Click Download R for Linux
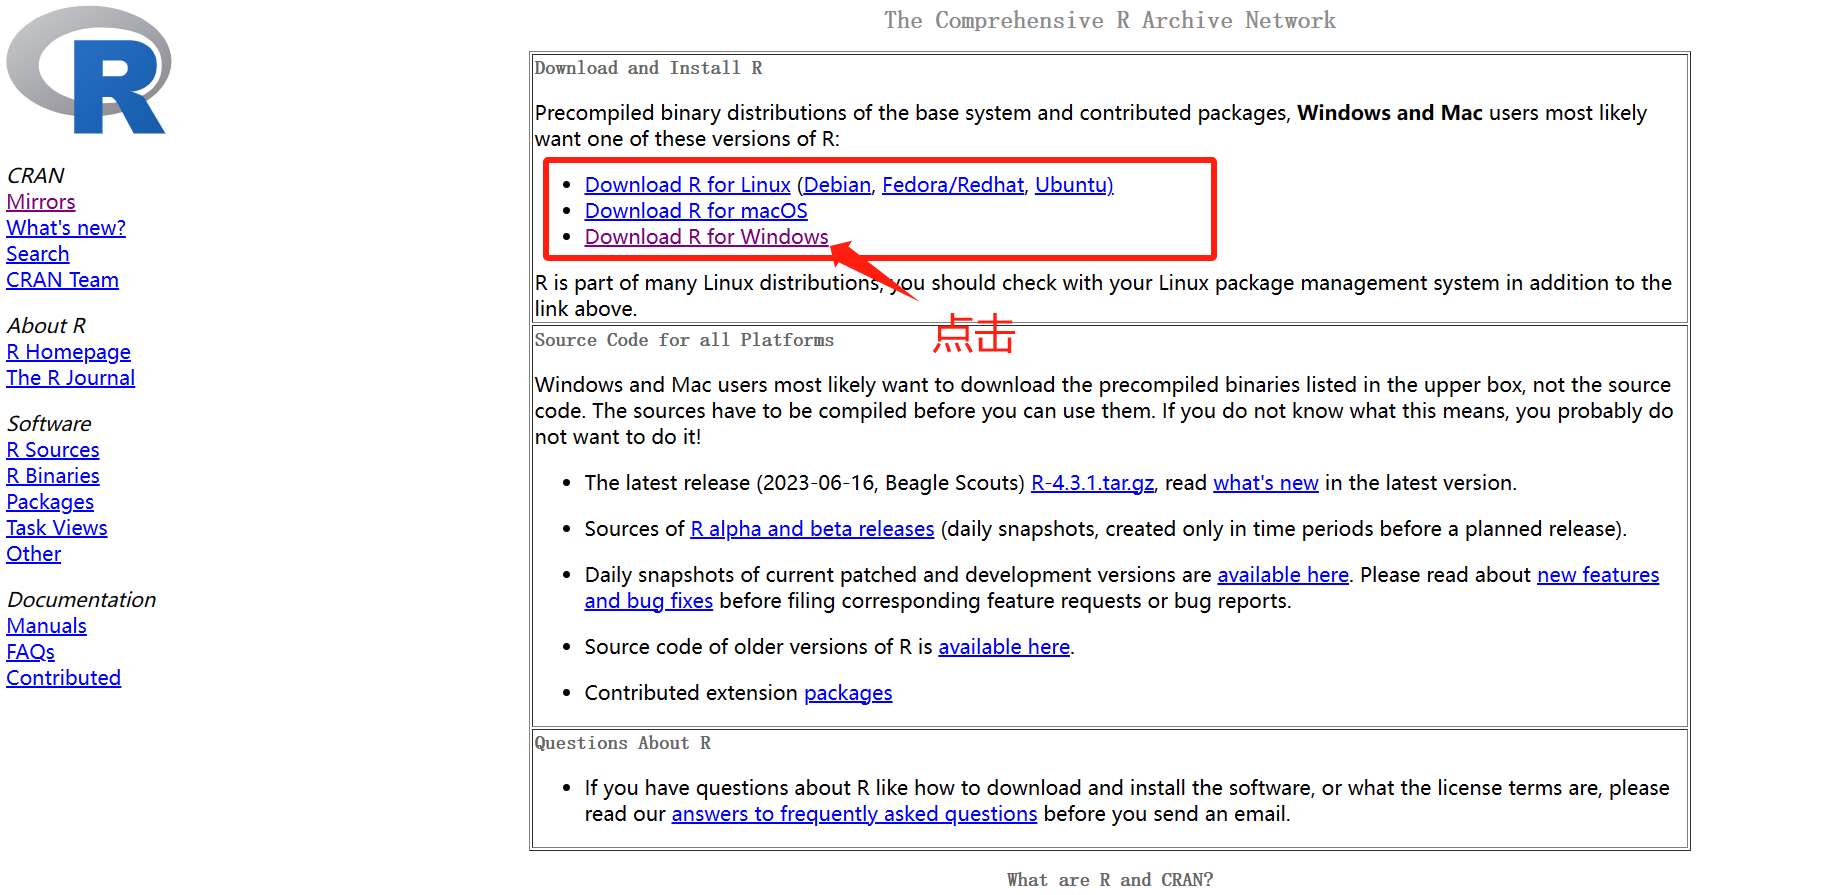 coord(688,185)
